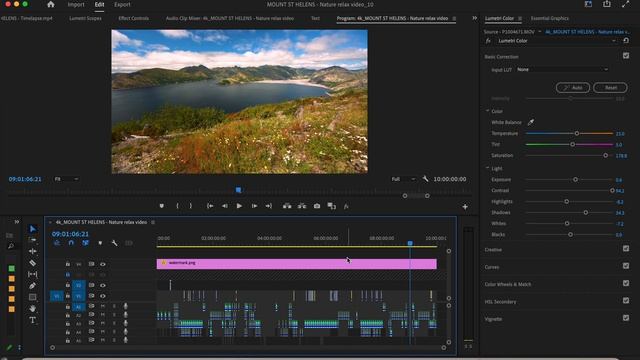The height and width of the screenshot is (360, 640).
Task: Select the Razor tool
Action: (33, 263)
